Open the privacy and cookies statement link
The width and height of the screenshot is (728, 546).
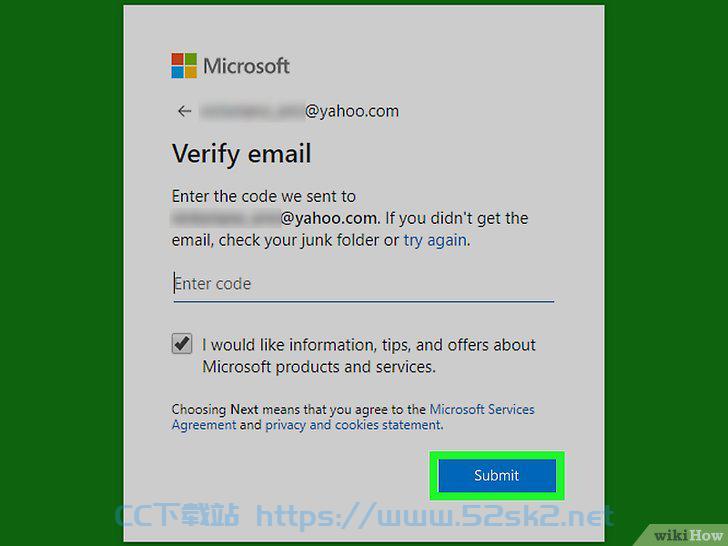pos(353,425)
